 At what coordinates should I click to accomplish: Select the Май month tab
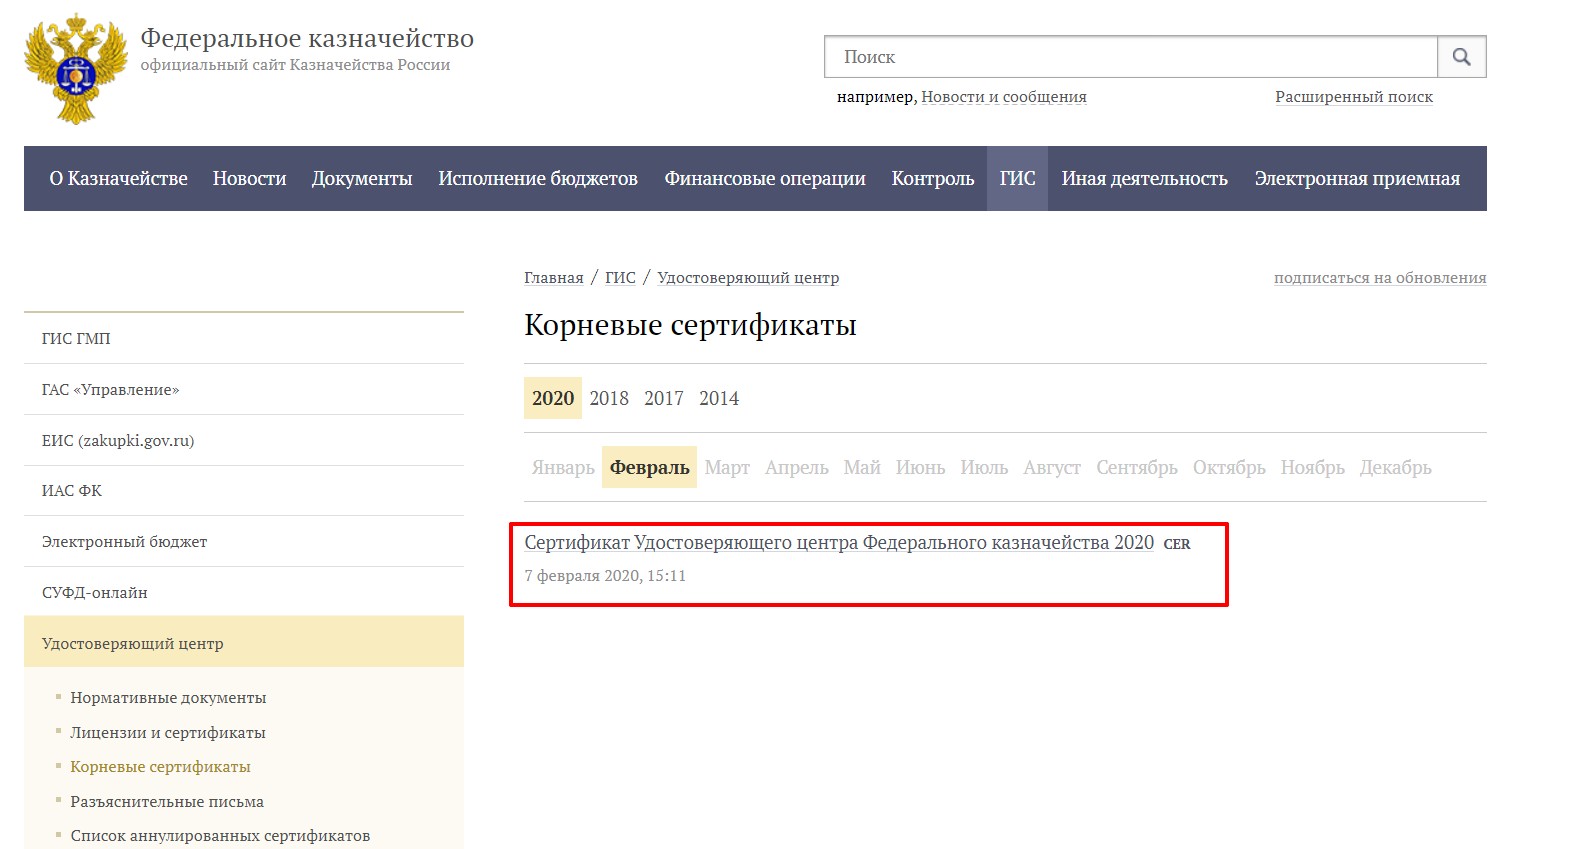tap(862, 467)
